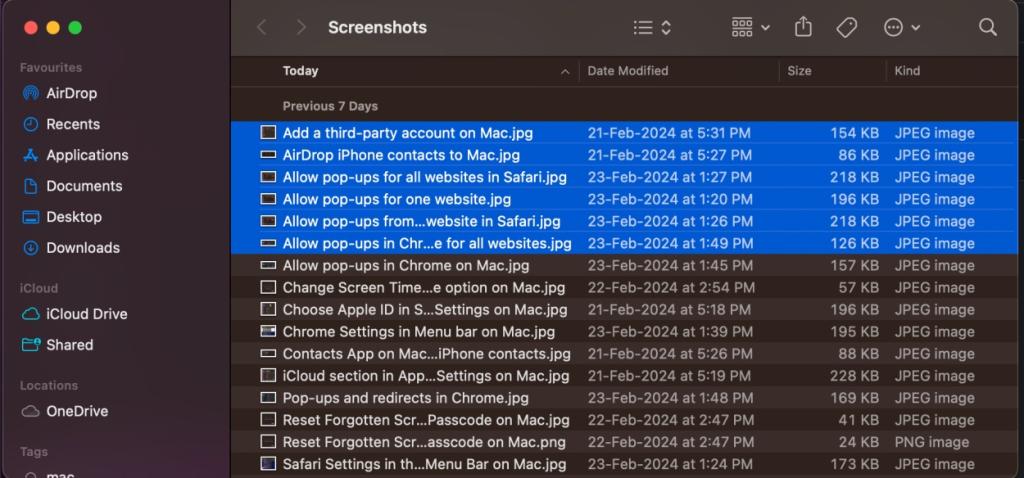
Task: Click the green zoom window button
Action: pos(75,27)
